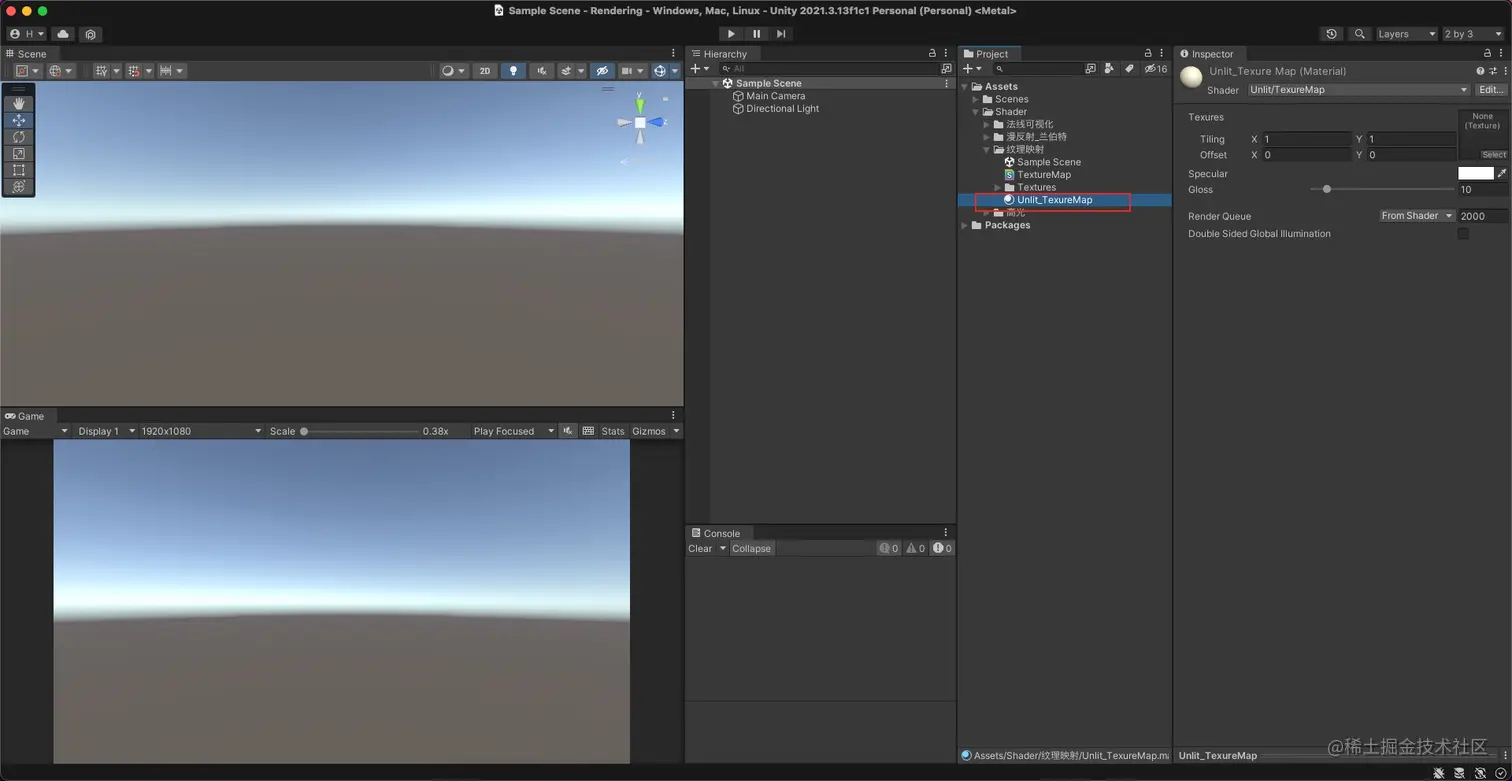Select the Scale tool in Scene

[18, 153]
